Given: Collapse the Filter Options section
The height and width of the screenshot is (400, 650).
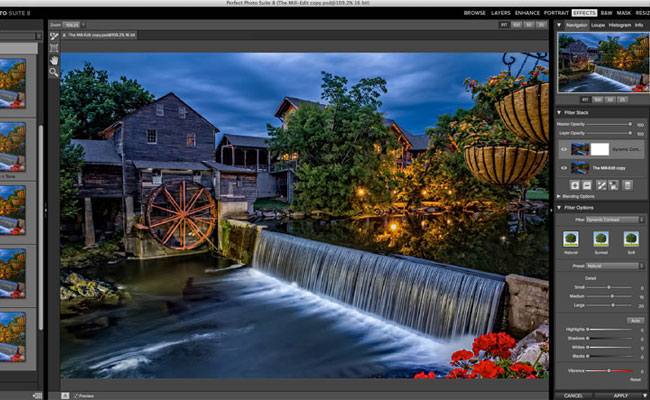Looking at the screenshot, I should pyautogui.click(x=559, y=207).
